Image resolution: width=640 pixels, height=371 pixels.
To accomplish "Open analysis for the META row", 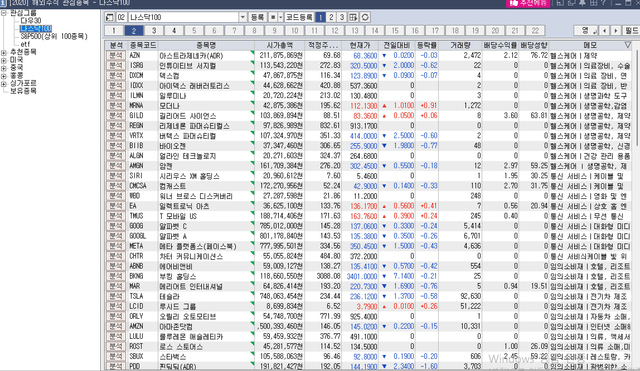I will click(x=116, y=246).
